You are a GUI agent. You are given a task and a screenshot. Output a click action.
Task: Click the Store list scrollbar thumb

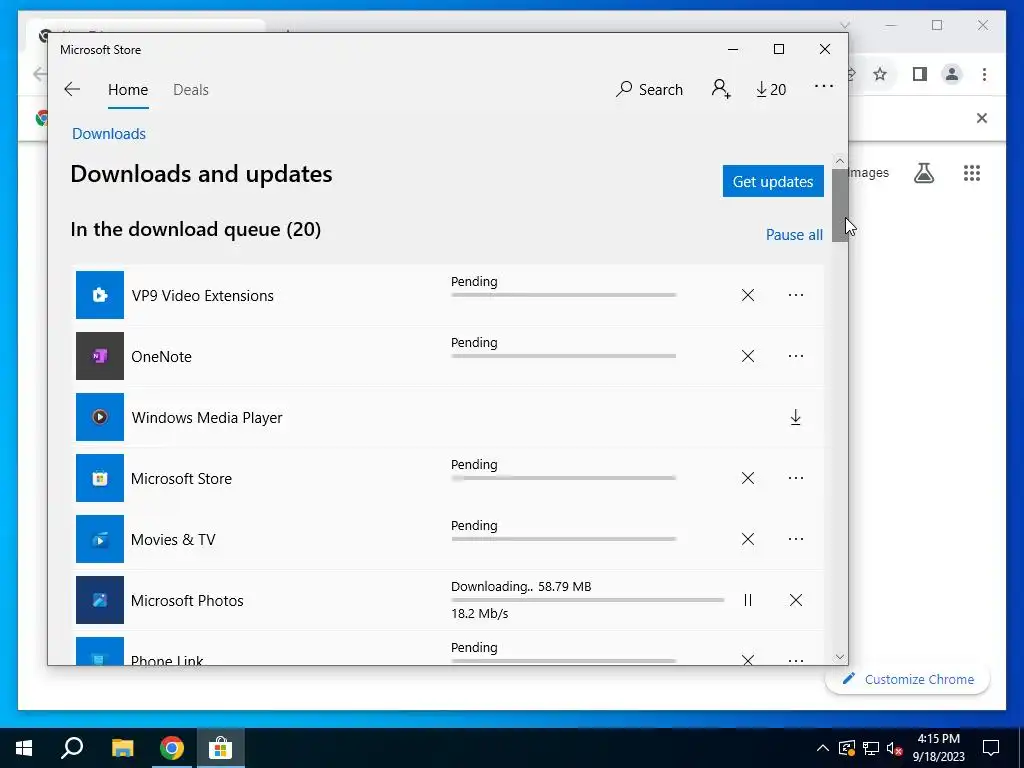click(839, 205)
